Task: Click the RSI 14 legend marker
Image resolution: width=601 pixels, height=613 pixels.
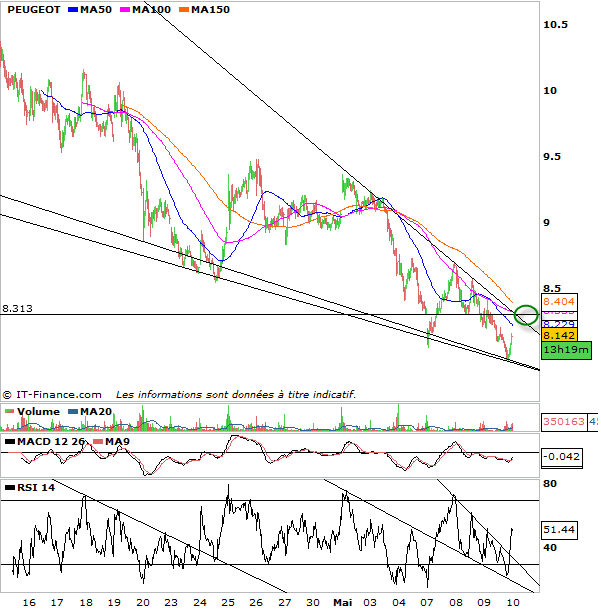Action: tap(10, 487)
